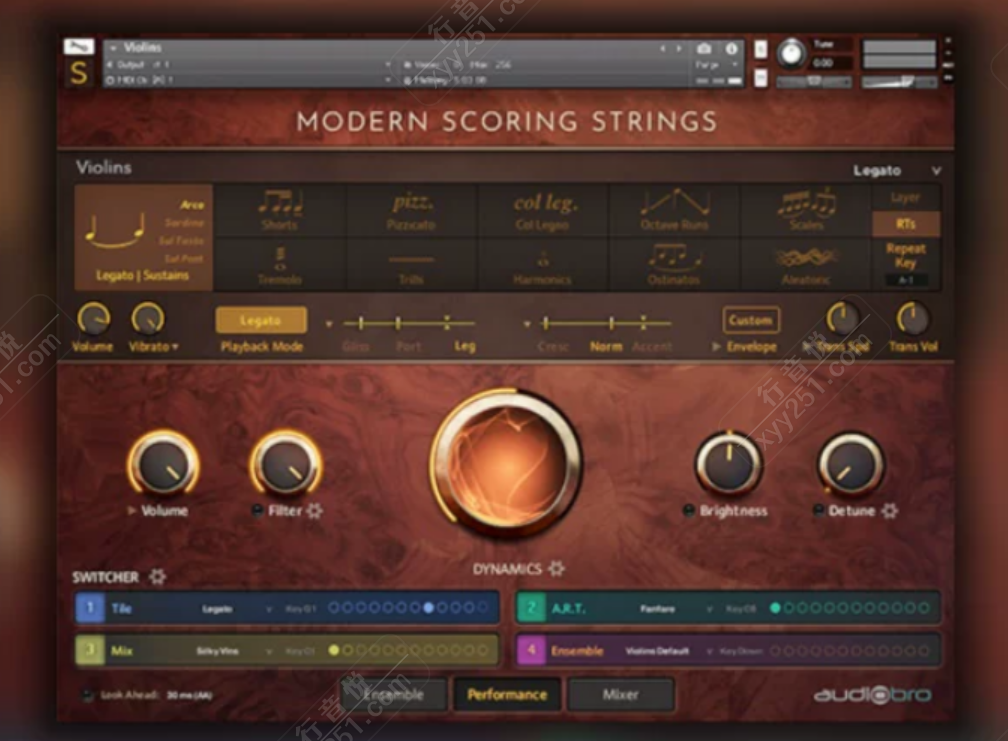Select the Trills articulation tile
Image resolution: width=1008 pixels, height=741 pixels.
coord(411,265)
